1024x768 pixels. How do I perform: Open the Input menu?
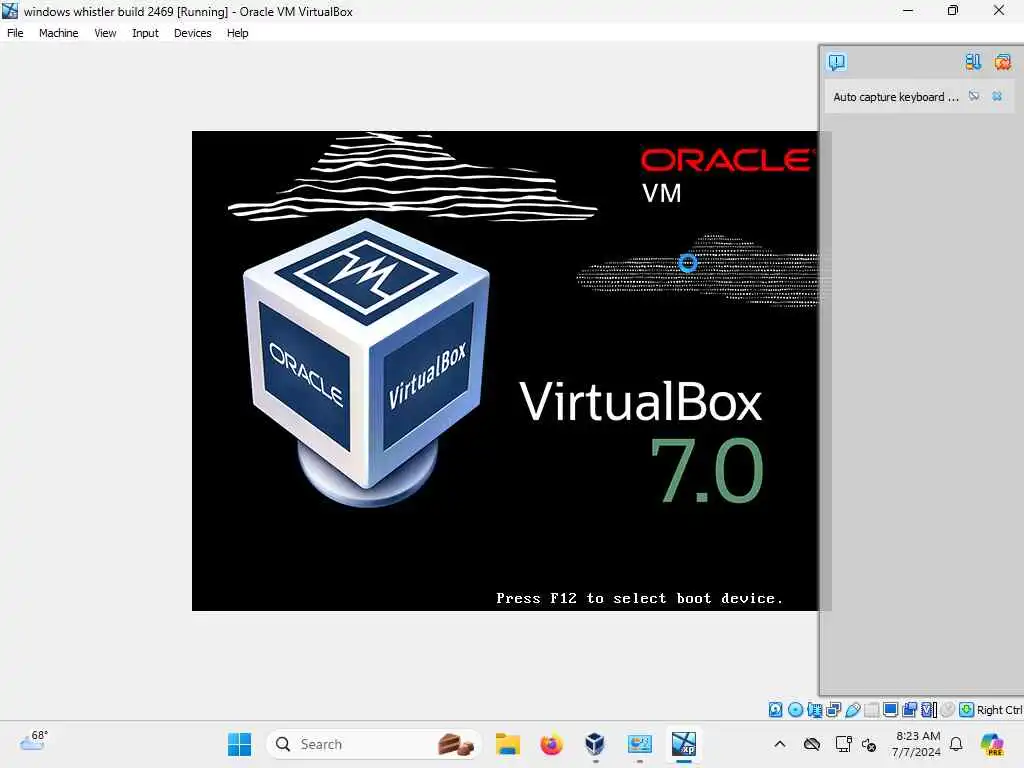coord(145,33)
